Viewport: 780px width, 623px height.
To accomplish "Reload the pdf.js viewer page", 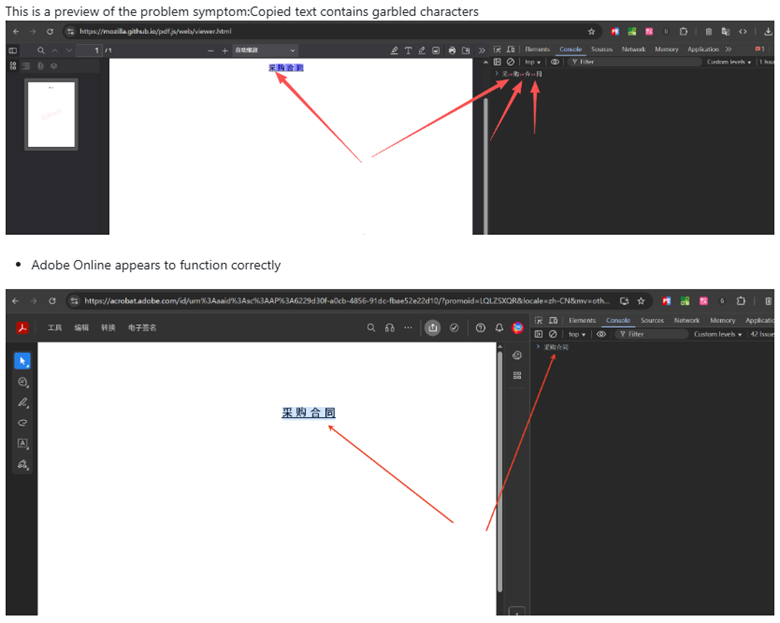I will tap(50, 31).
